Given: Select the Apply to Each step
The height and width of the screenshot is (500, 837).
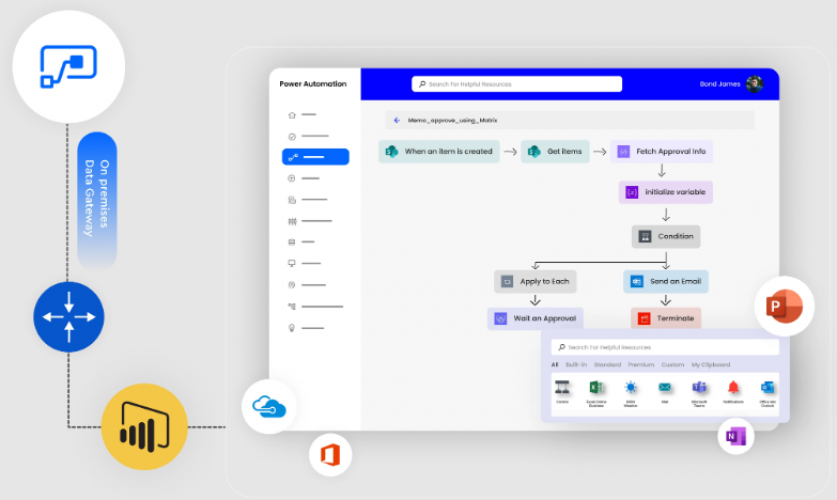Looking at the screenshot, I should [535, 281].
